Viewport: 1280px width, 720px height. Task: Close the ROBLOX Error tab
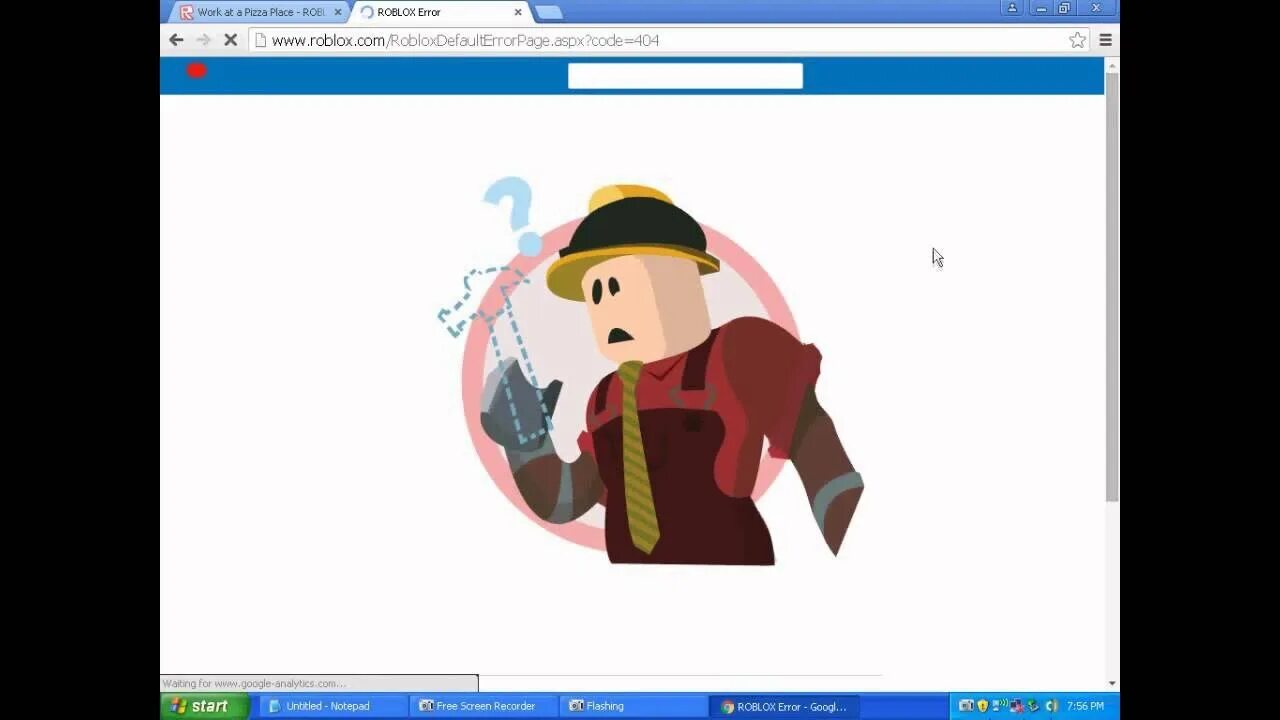click(517, 12)
